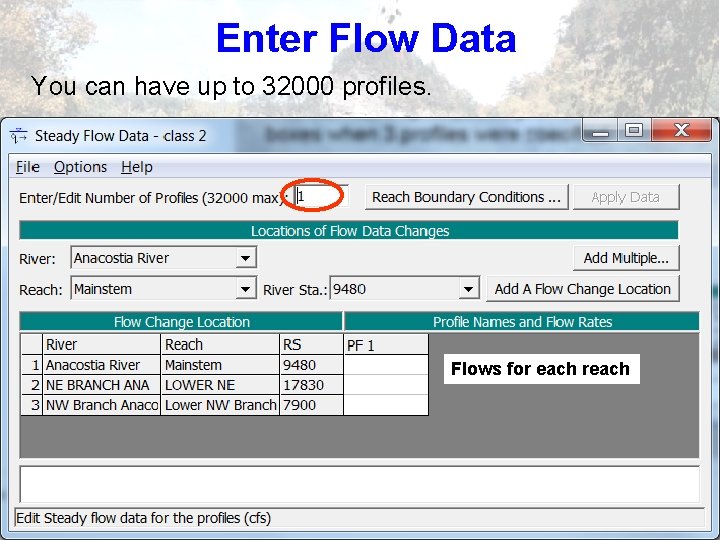Click PF 1 flow cell for Anacostia River
The height and width of the screenshot is (540, 720).
pyautogui.click(x=386, y=365)
